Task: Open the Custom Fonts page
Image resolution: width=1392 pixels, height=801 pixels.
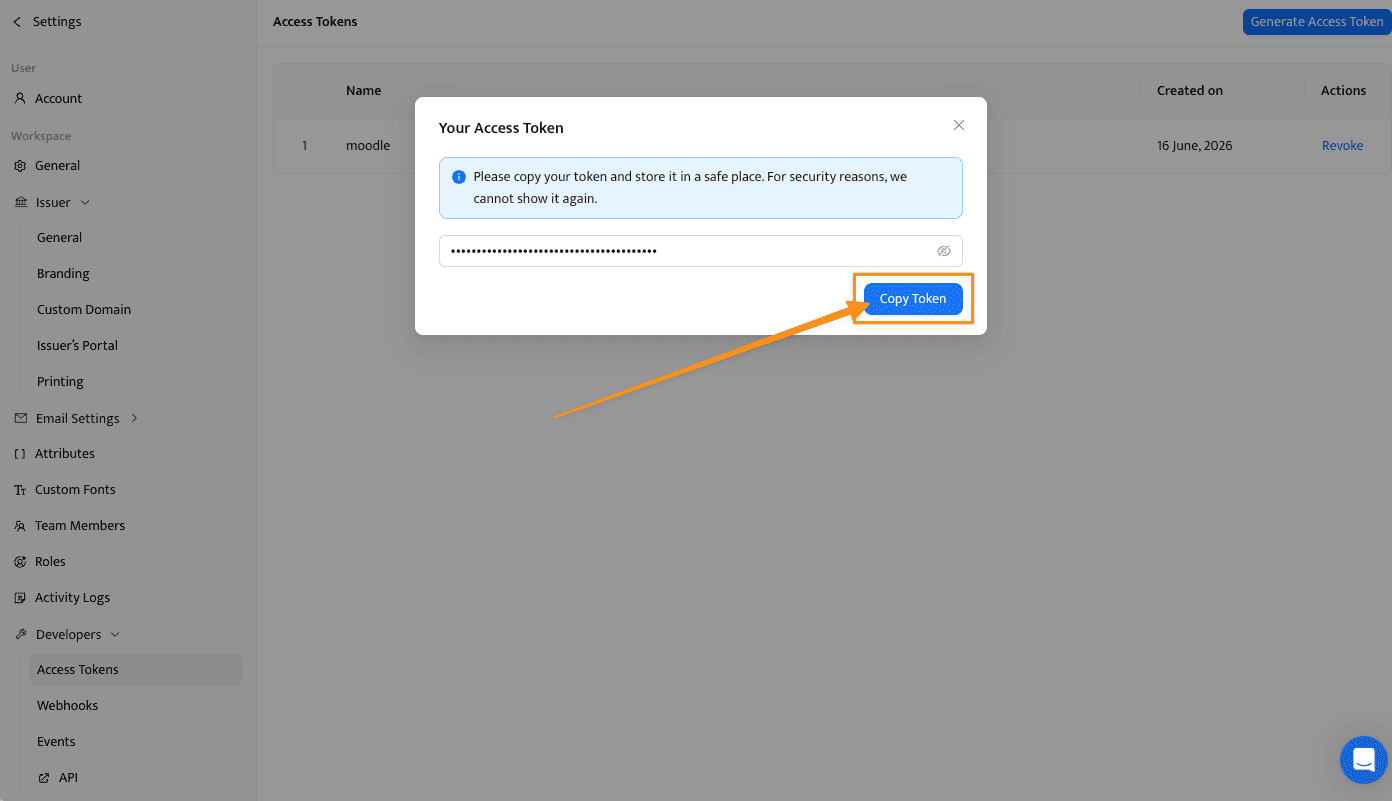Action: coord(75,489)
